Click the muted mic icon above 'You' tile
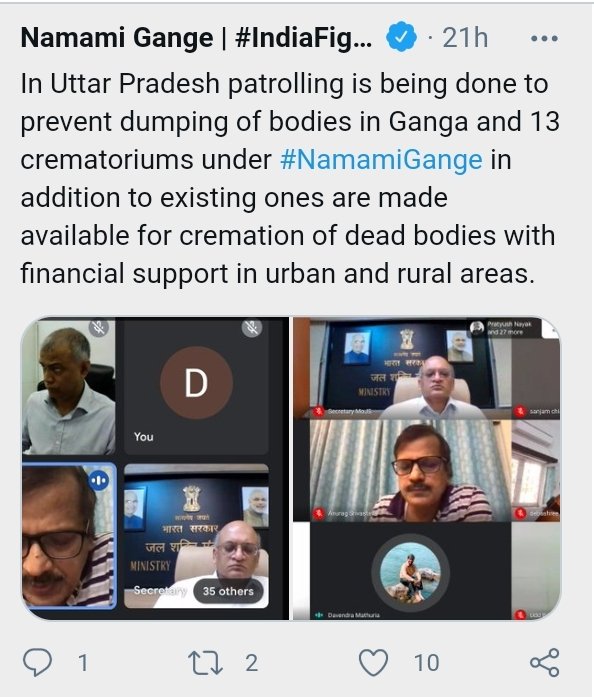Viewport: 594px width, 697px height. (252, 328)
